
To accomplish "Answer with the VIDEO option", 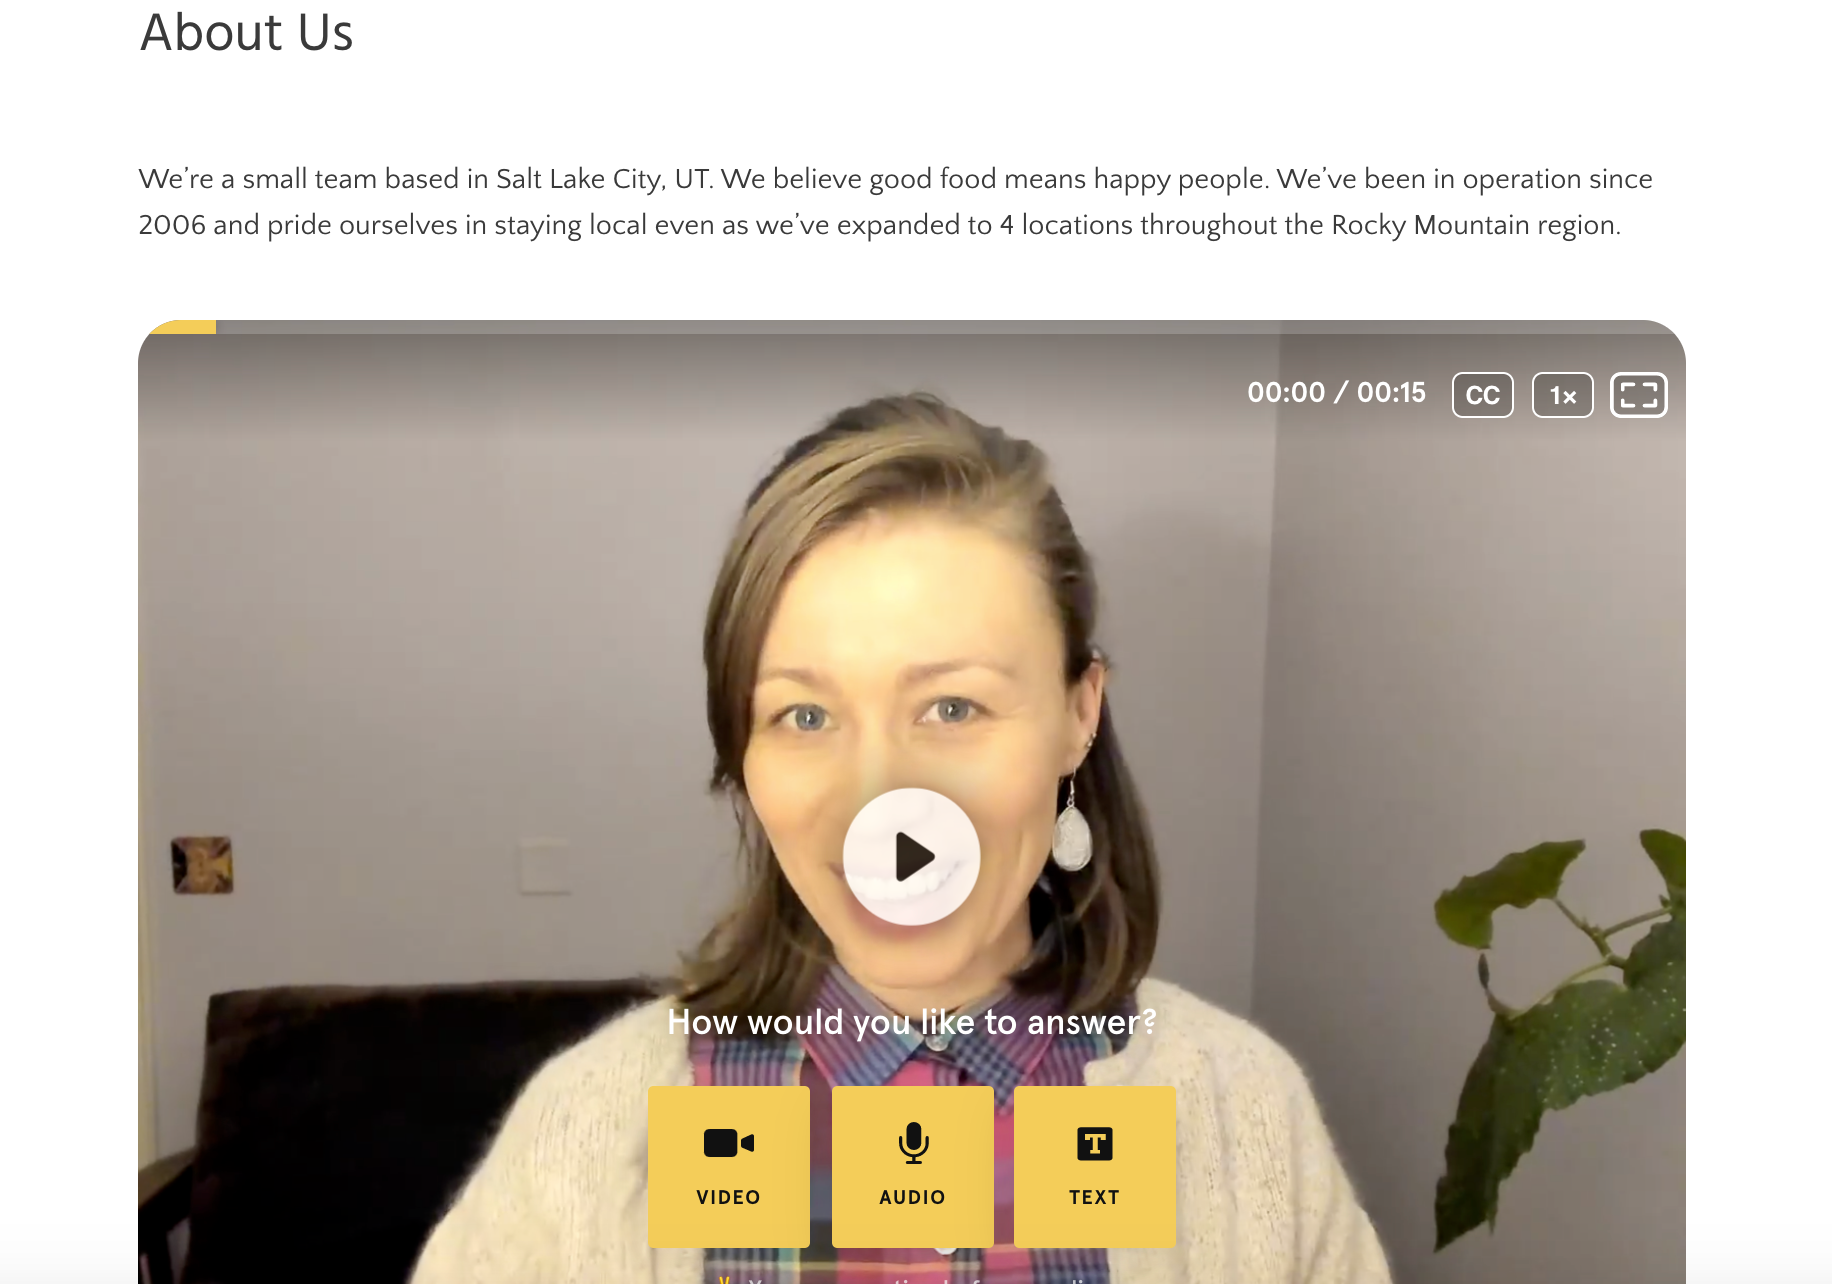I will click(x=729, y=1166).
